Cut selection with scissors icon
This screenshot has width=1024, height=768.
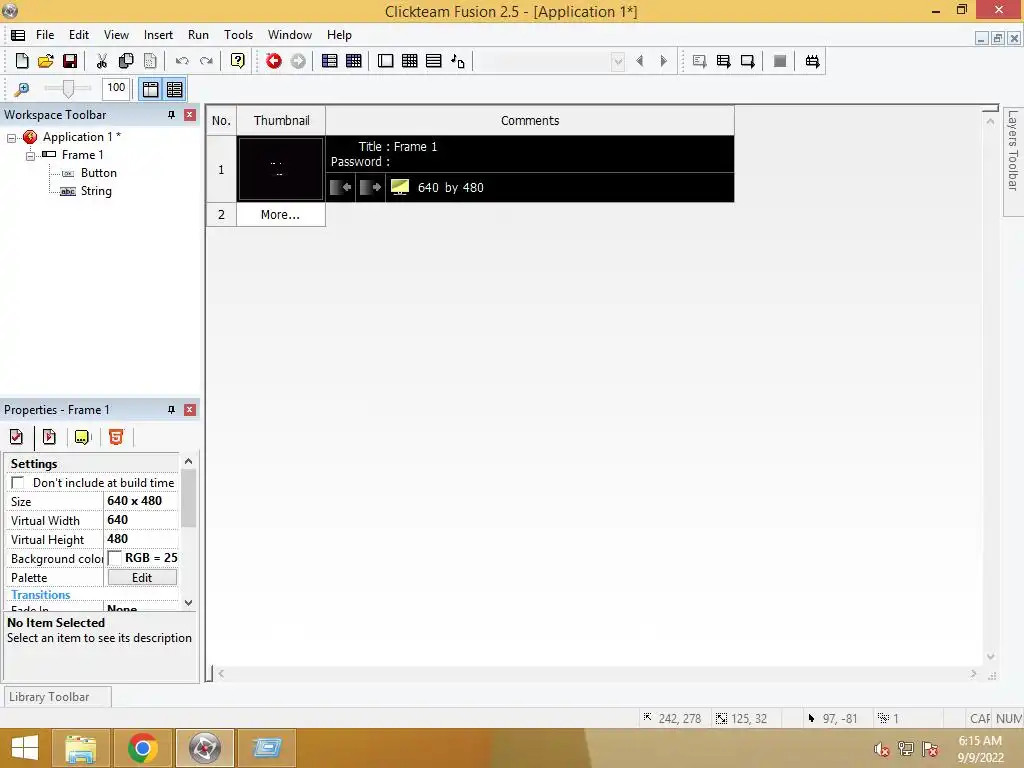[x=102, y=61]
